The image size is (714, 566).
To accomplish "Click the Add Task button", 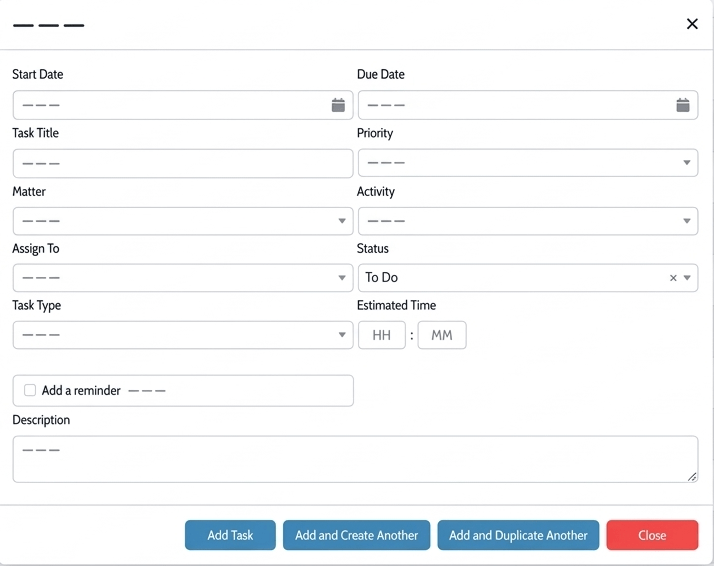I will pos(230,535).
